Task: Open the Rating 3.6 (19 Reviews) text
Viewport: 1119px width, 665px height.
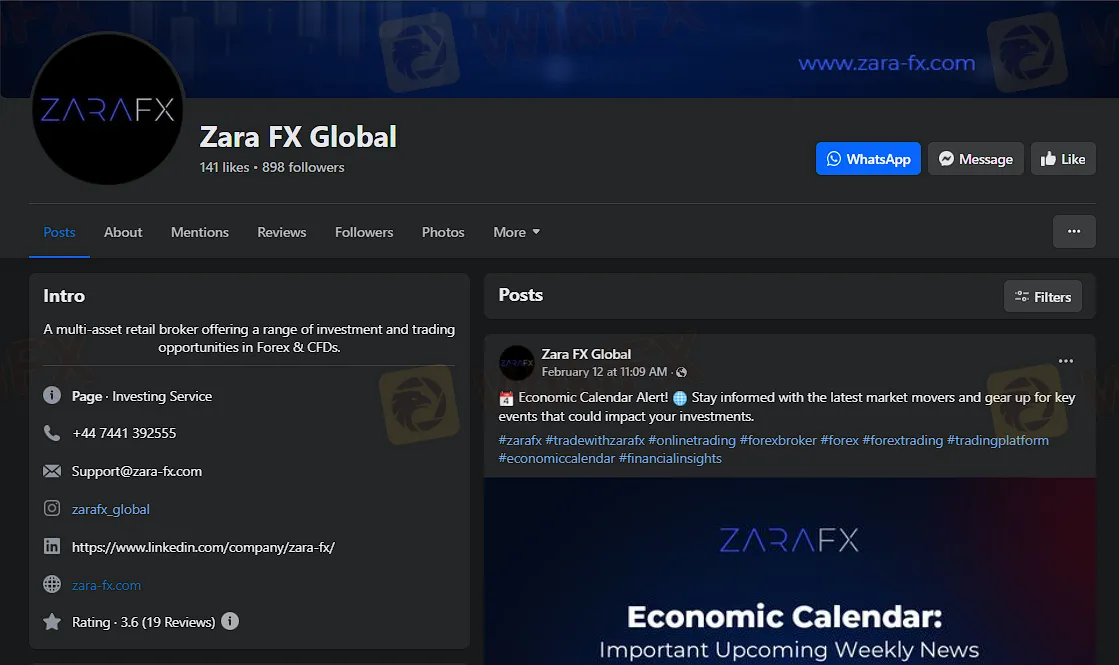Action: pos(143,622)
